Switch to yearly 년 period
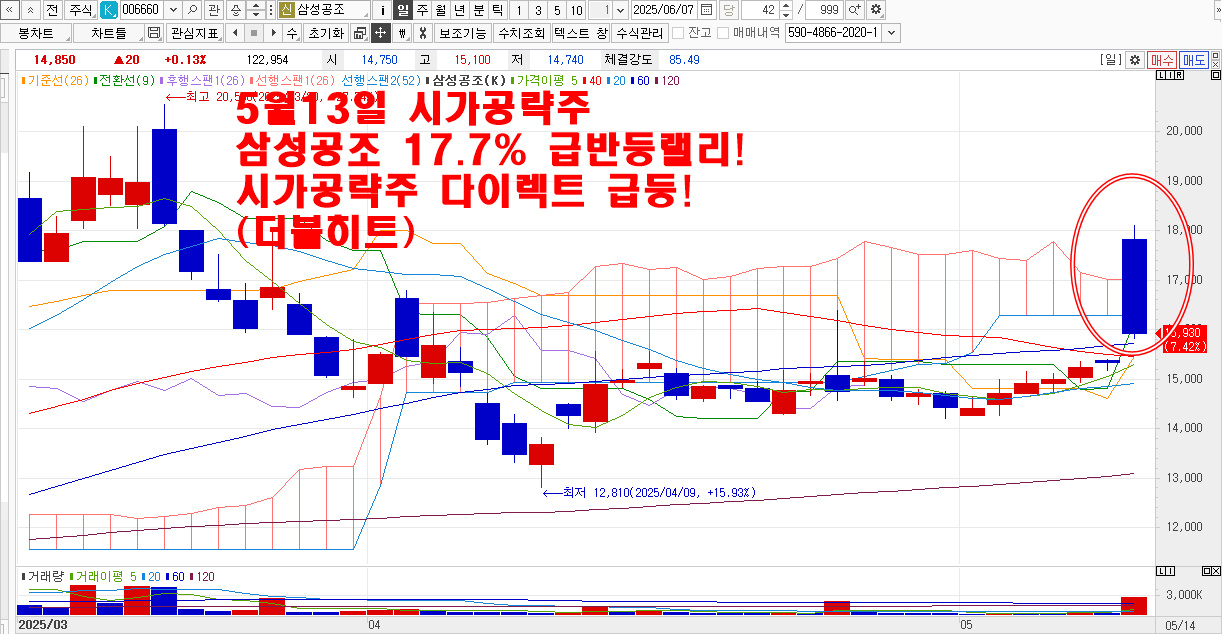 (460, 10)
